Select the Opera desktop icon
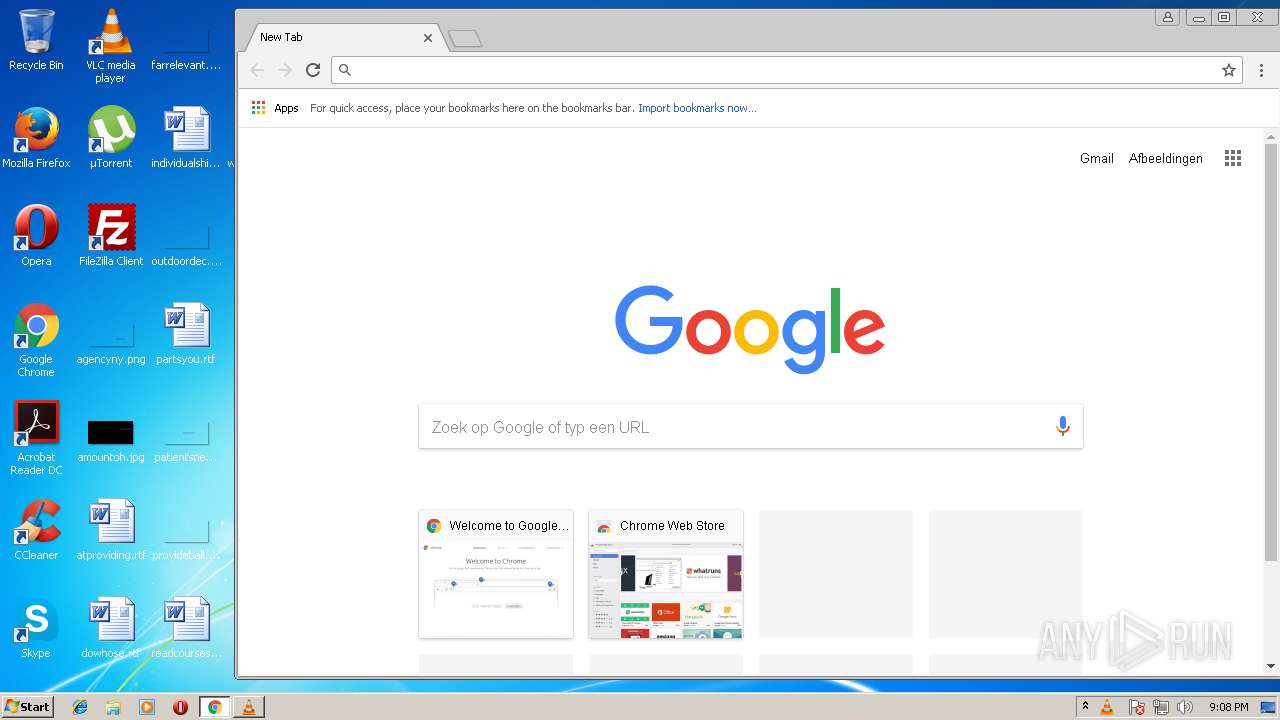 point(36,236)
